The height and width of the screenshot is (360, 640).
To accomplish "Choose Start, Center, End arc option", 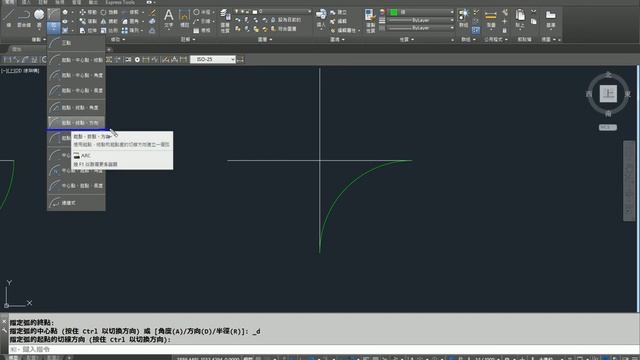I will (x=76, y=60).
